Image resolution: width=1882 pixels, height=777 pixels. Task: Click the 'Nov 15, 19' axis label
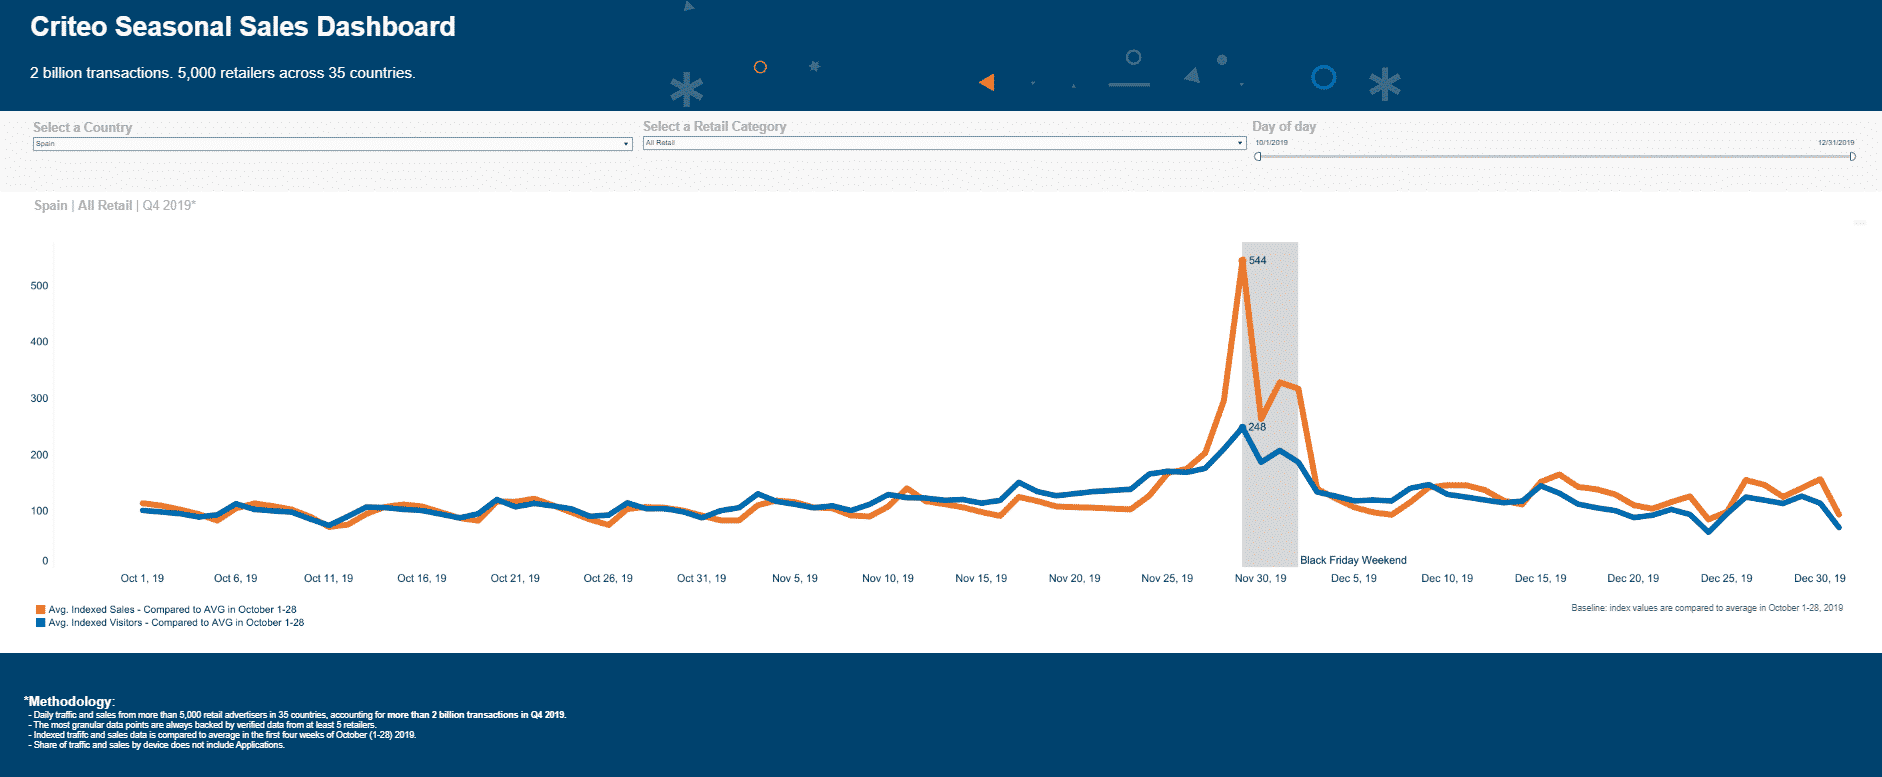981,578
